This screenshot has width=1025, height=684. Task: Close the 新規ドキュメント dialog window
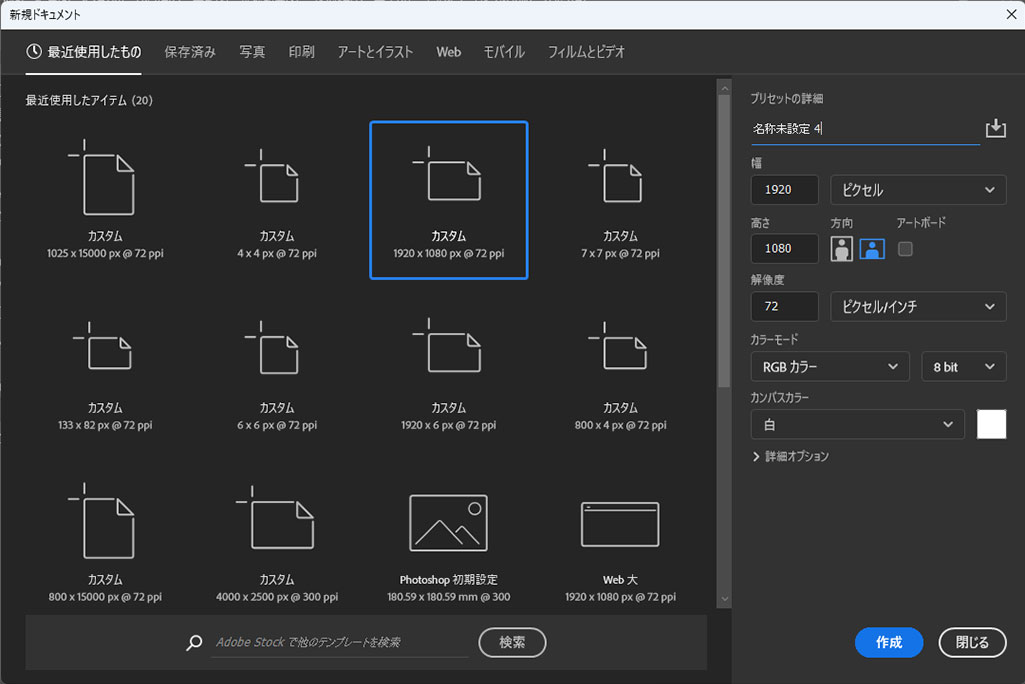(x=1011, y=14)
